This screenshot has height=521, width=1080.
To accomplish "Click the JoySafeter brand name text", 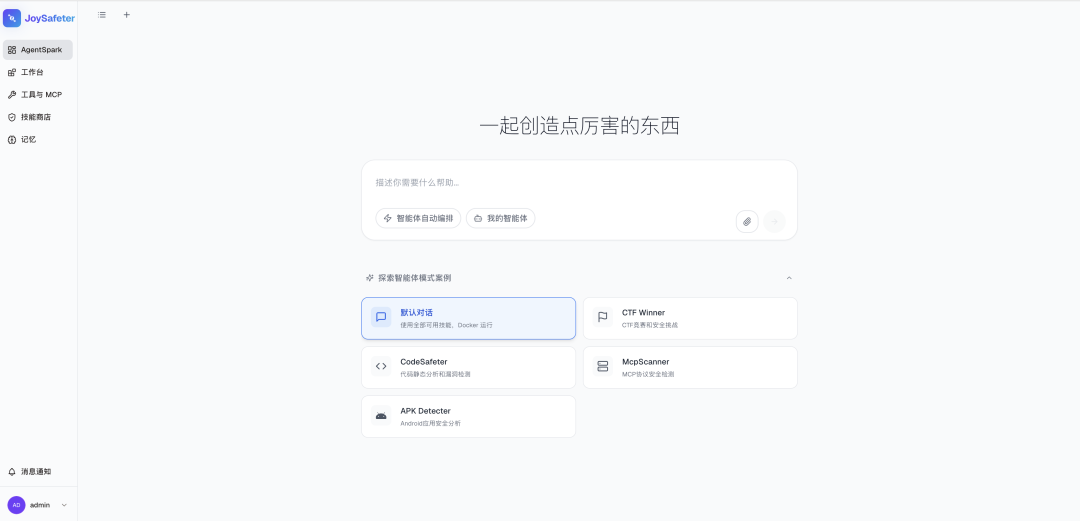I will [50, 19].
